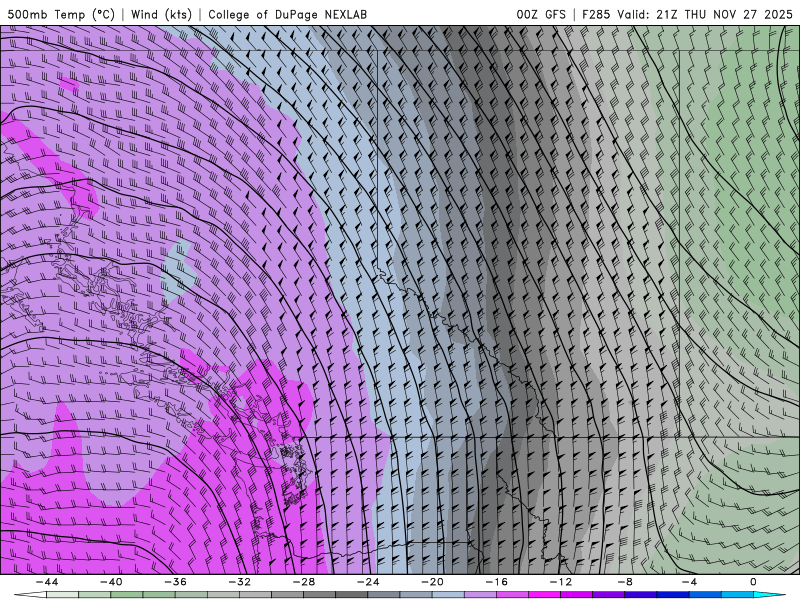Click the -4 color bar label
This screenshot has width=800, height=600.
tap(689, 582)
